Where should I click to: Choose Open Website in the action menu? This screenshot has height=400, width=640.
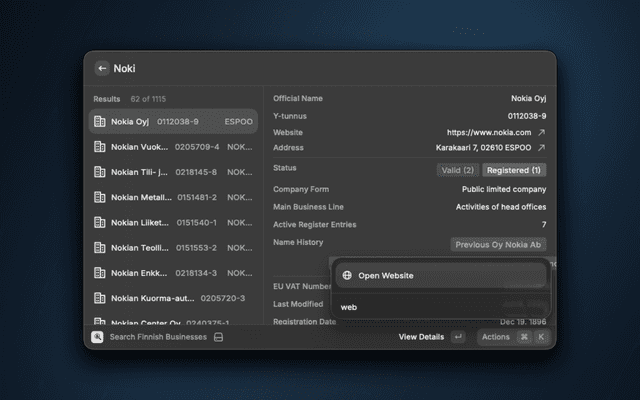pyautogui.click(x=441, y=276)
